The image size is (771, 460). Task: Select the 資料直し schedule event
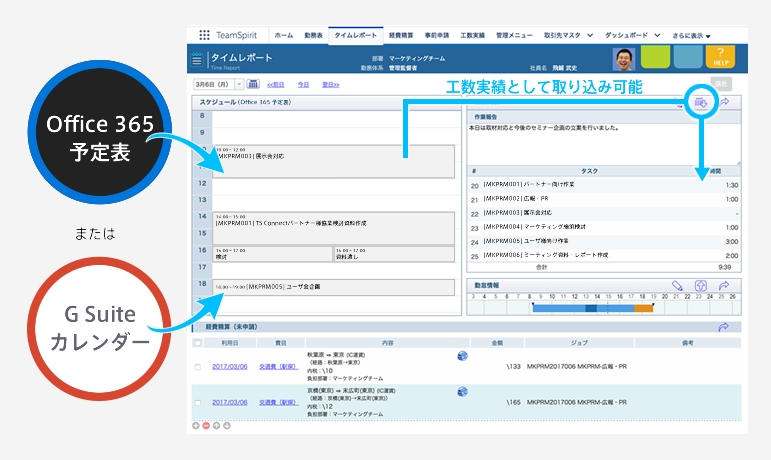[x=394, y=254]
